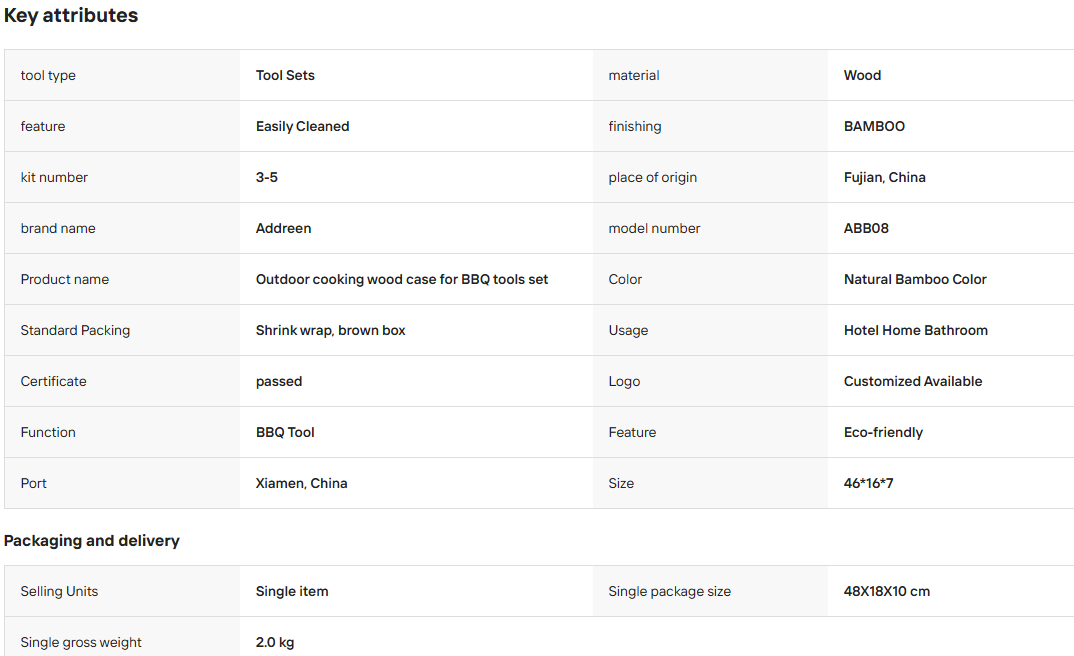Select the Certificate passed value

point(279,381)
